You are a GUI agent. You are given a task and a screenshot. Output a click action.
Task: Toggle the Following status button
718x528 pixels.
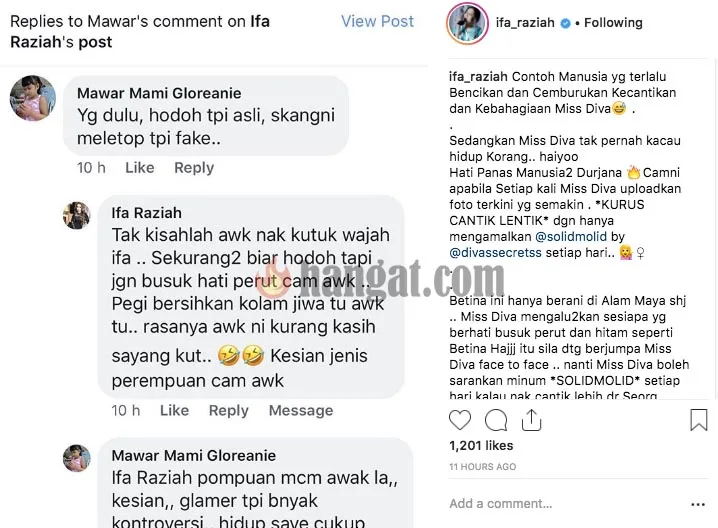point(613,22)
